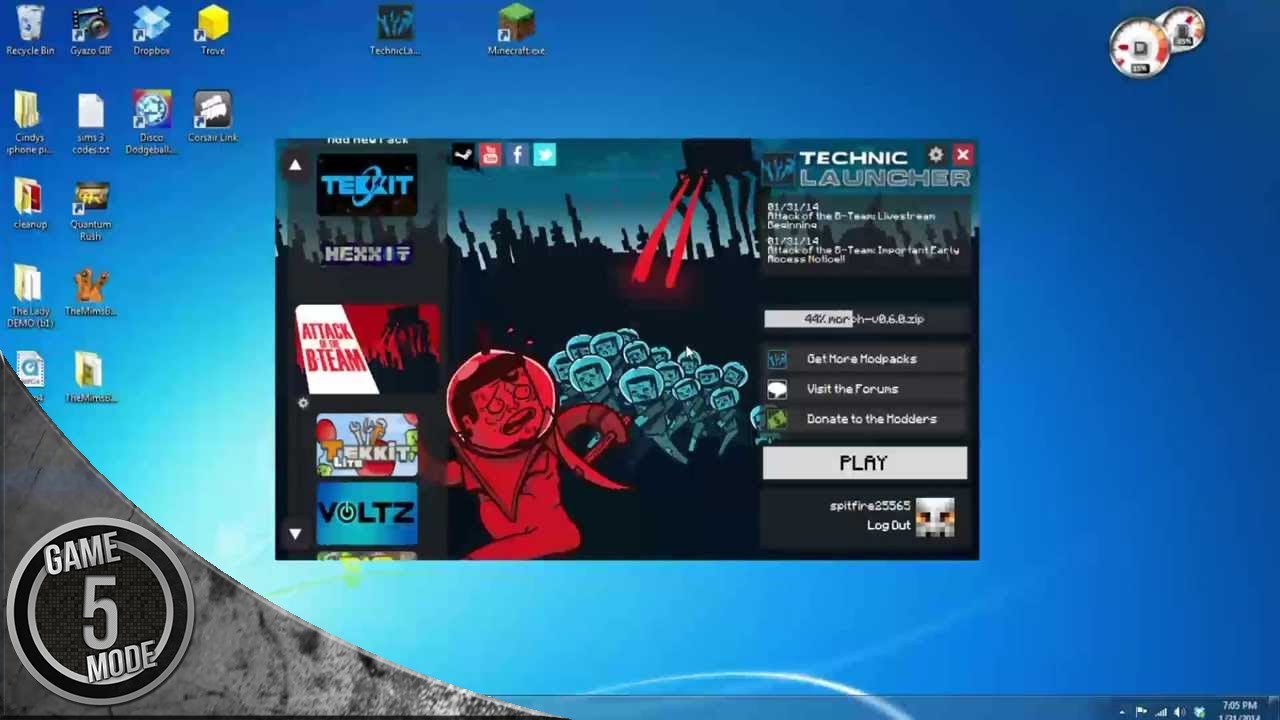Viewport: 1280px width, 720px height.
Task: Select the cleanup folder icon
Action: tap(30, 205)
